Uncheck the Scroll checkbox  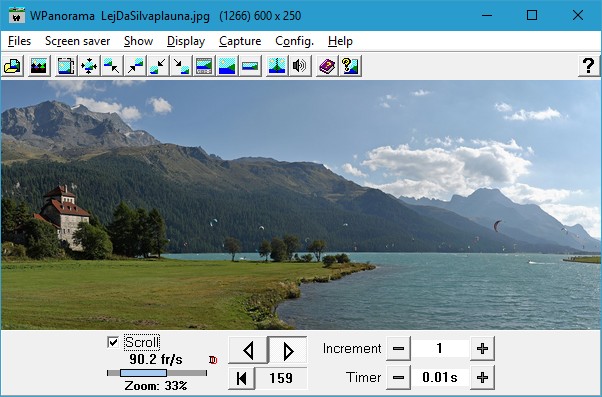(113, 342)
